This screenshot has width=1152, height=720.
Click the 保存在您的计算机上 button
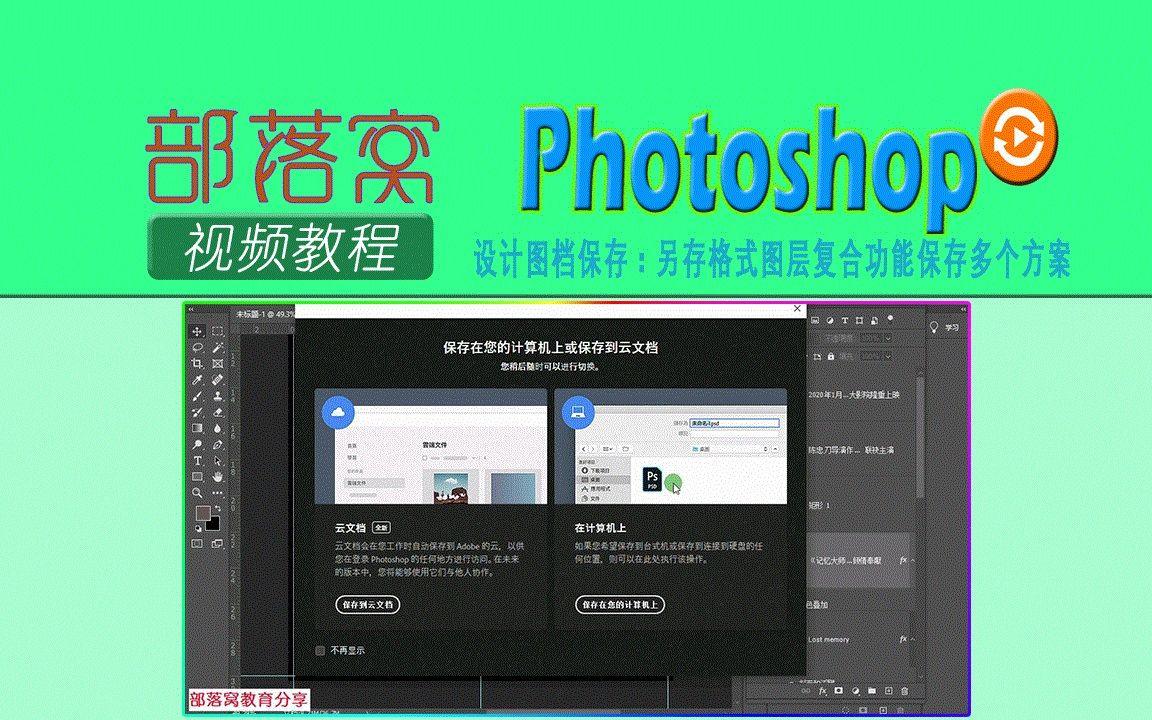click(620, 605)
